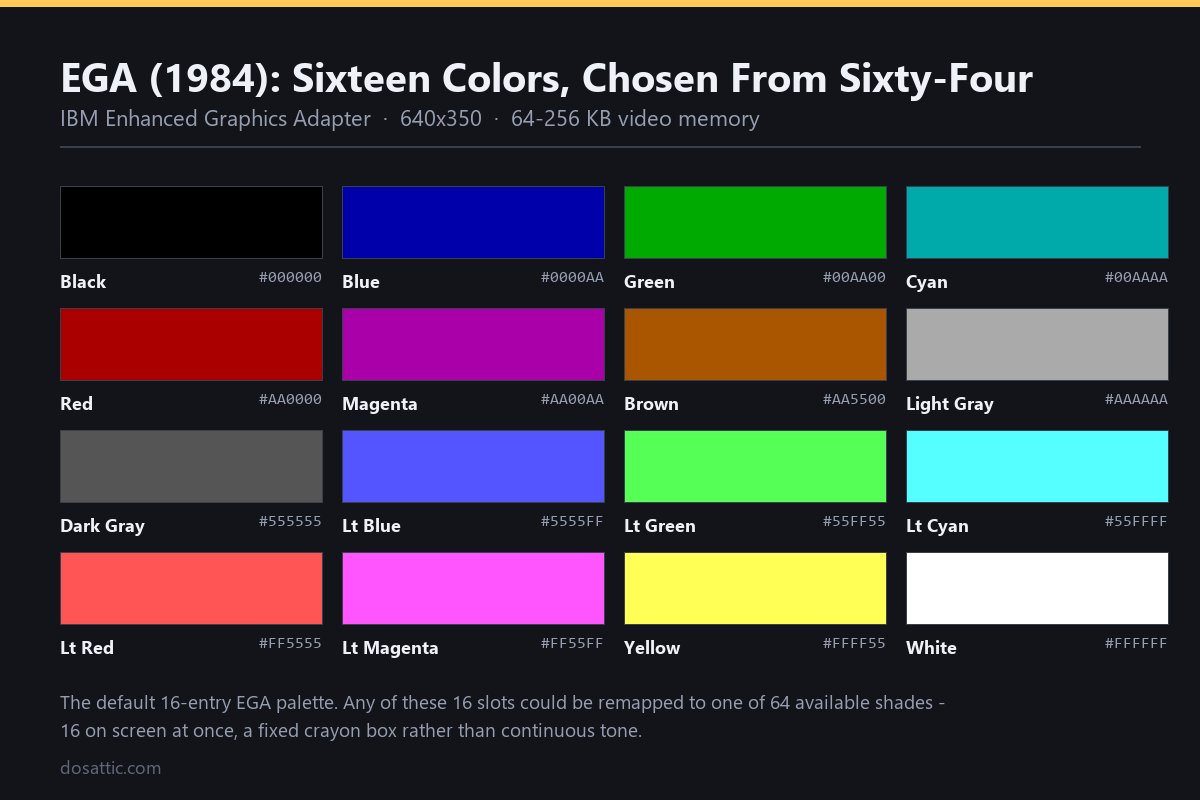
Task: Select the Lt Blue swatch
Action: coord(473,466)
